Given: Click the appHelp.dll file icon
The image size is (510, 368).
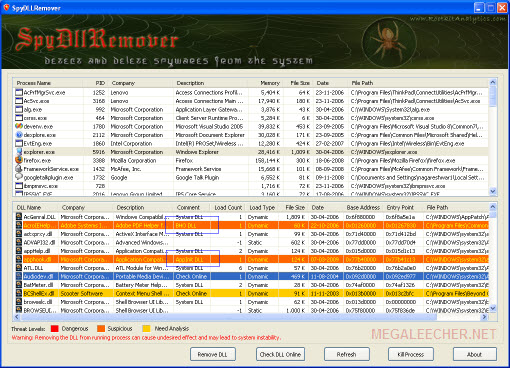Looking at the screenshot, I should click(19, 251).
